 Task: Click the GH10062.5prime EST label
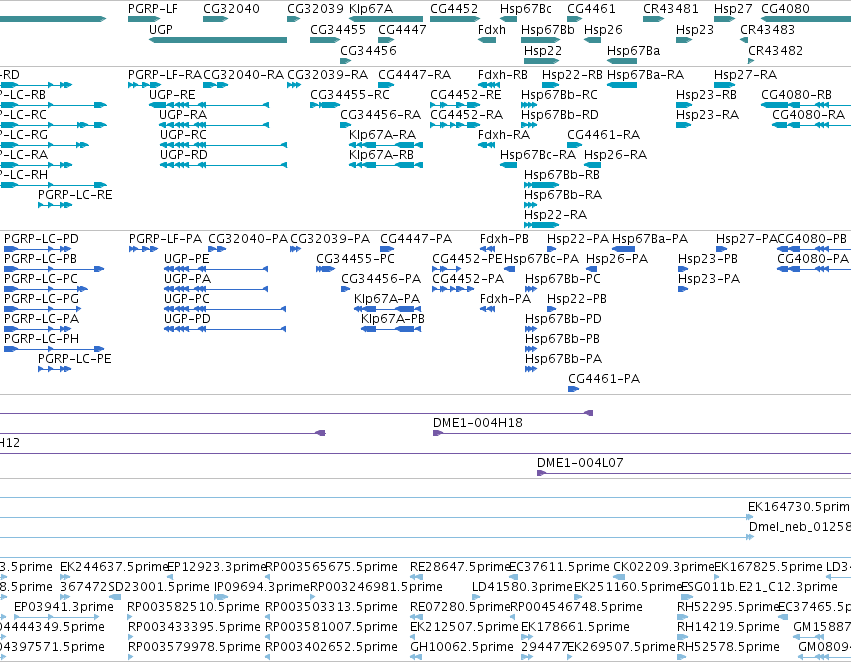(462, 647)
